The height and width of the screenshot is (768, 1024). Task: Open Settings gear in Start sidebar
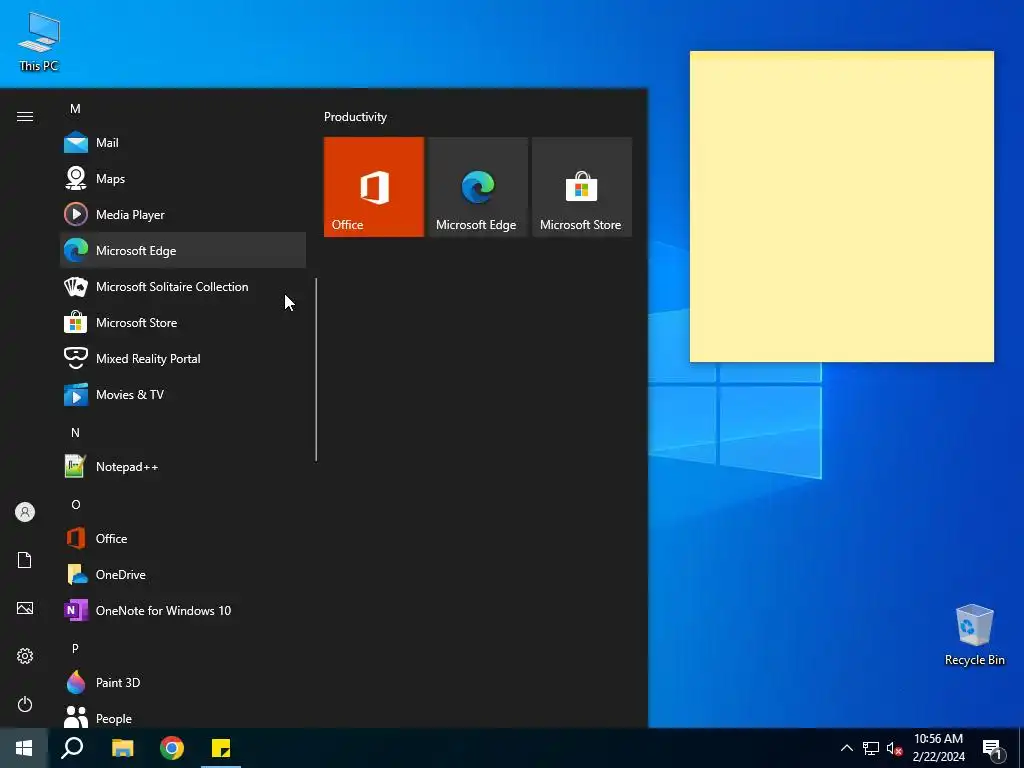[25, 656]
